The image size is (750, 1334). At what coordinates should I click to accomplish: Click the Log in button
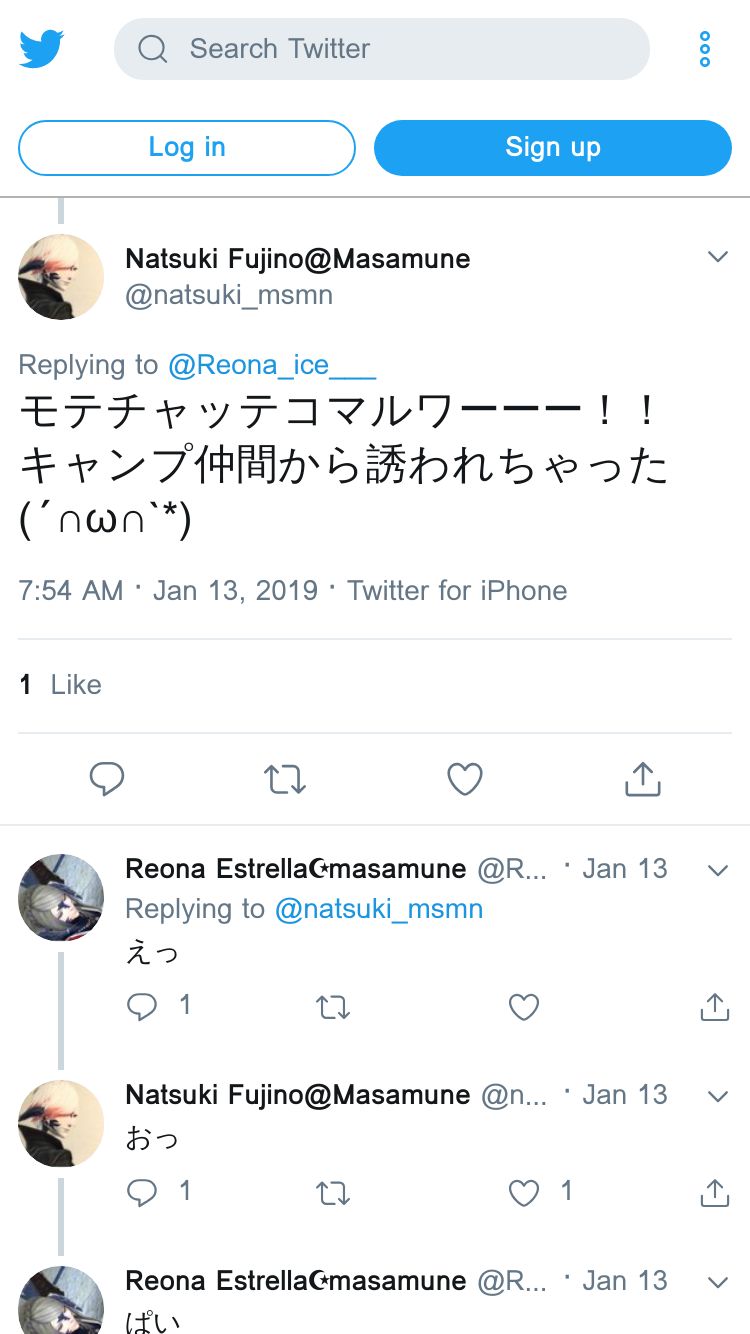187,148
